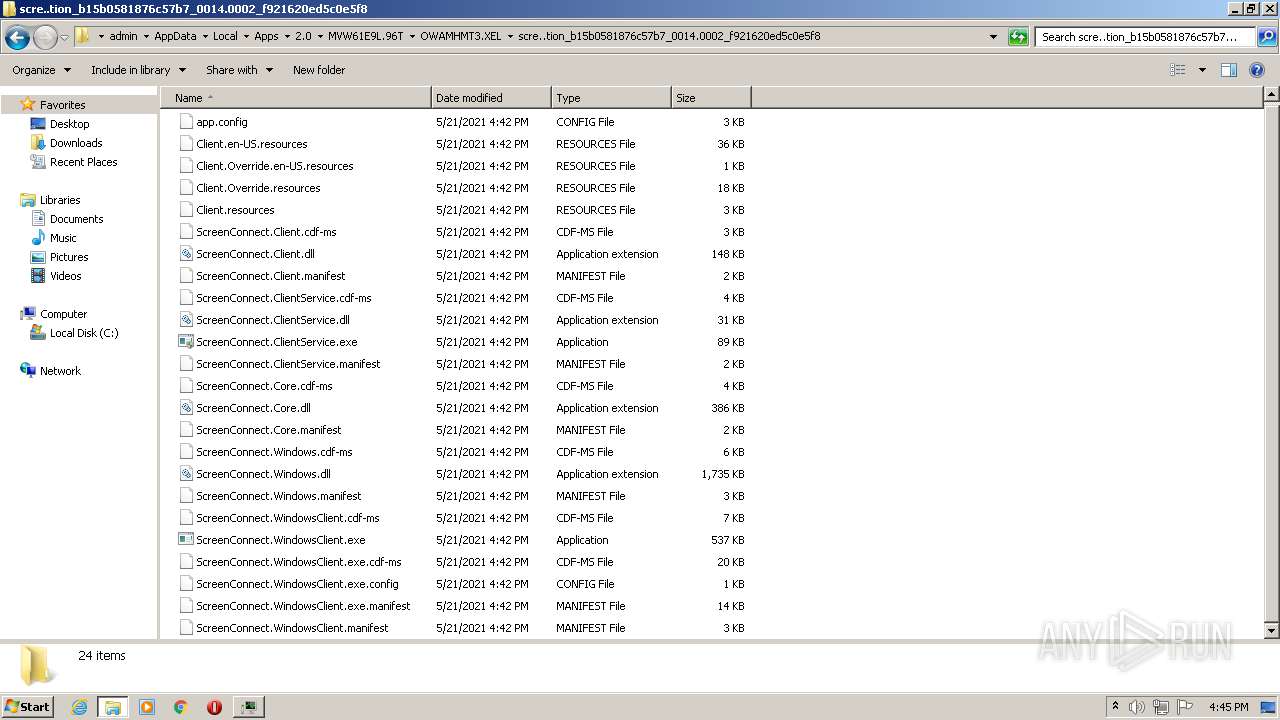Open Videos library in sidebar
This screenshot has width=1280, height=720.
65,276
